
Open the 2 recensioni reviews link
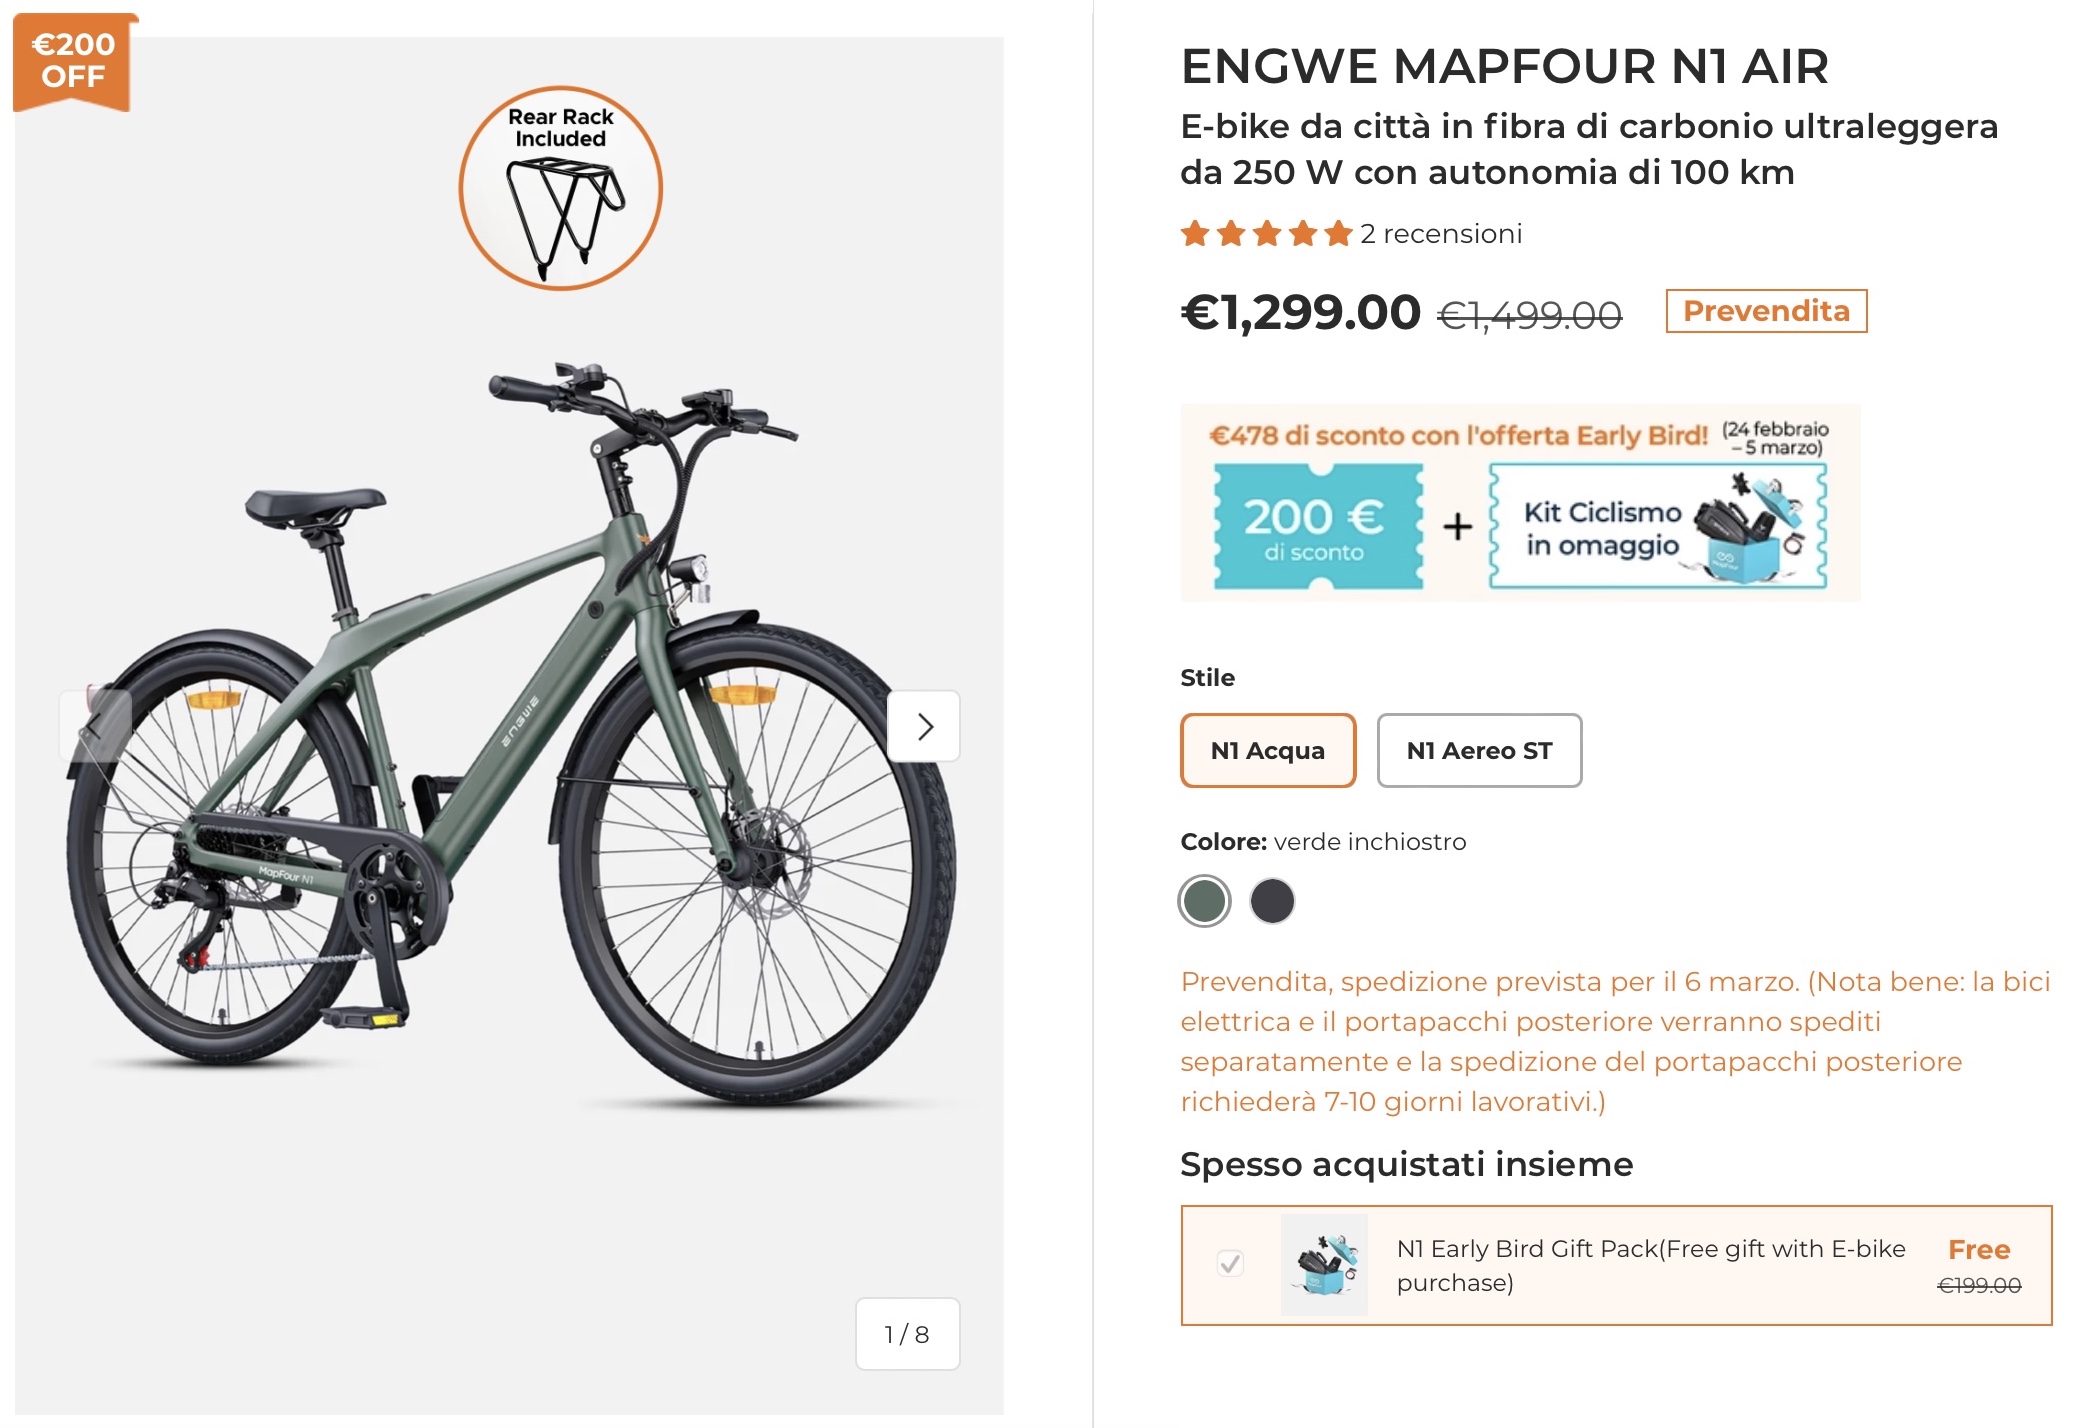pos(1440,234)
